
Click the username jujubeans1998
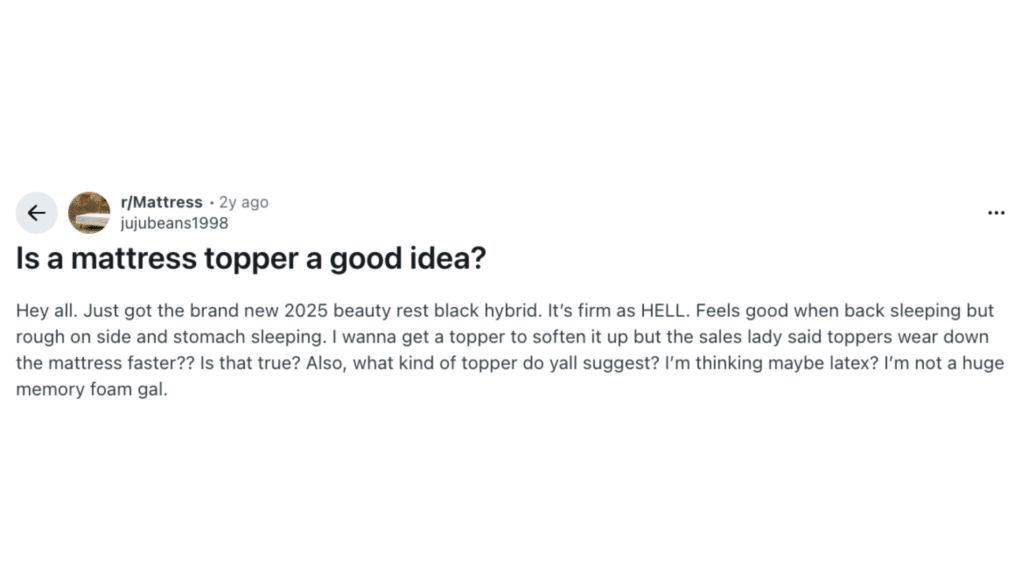pyautogui.click(x=172, y=223)
